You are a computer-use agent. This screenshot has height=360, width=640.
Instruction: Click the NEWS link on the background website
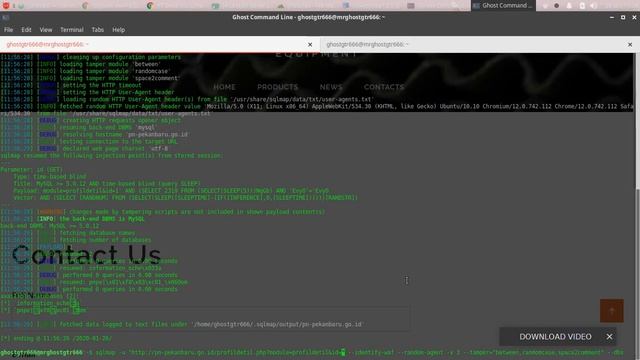(331, 87)
